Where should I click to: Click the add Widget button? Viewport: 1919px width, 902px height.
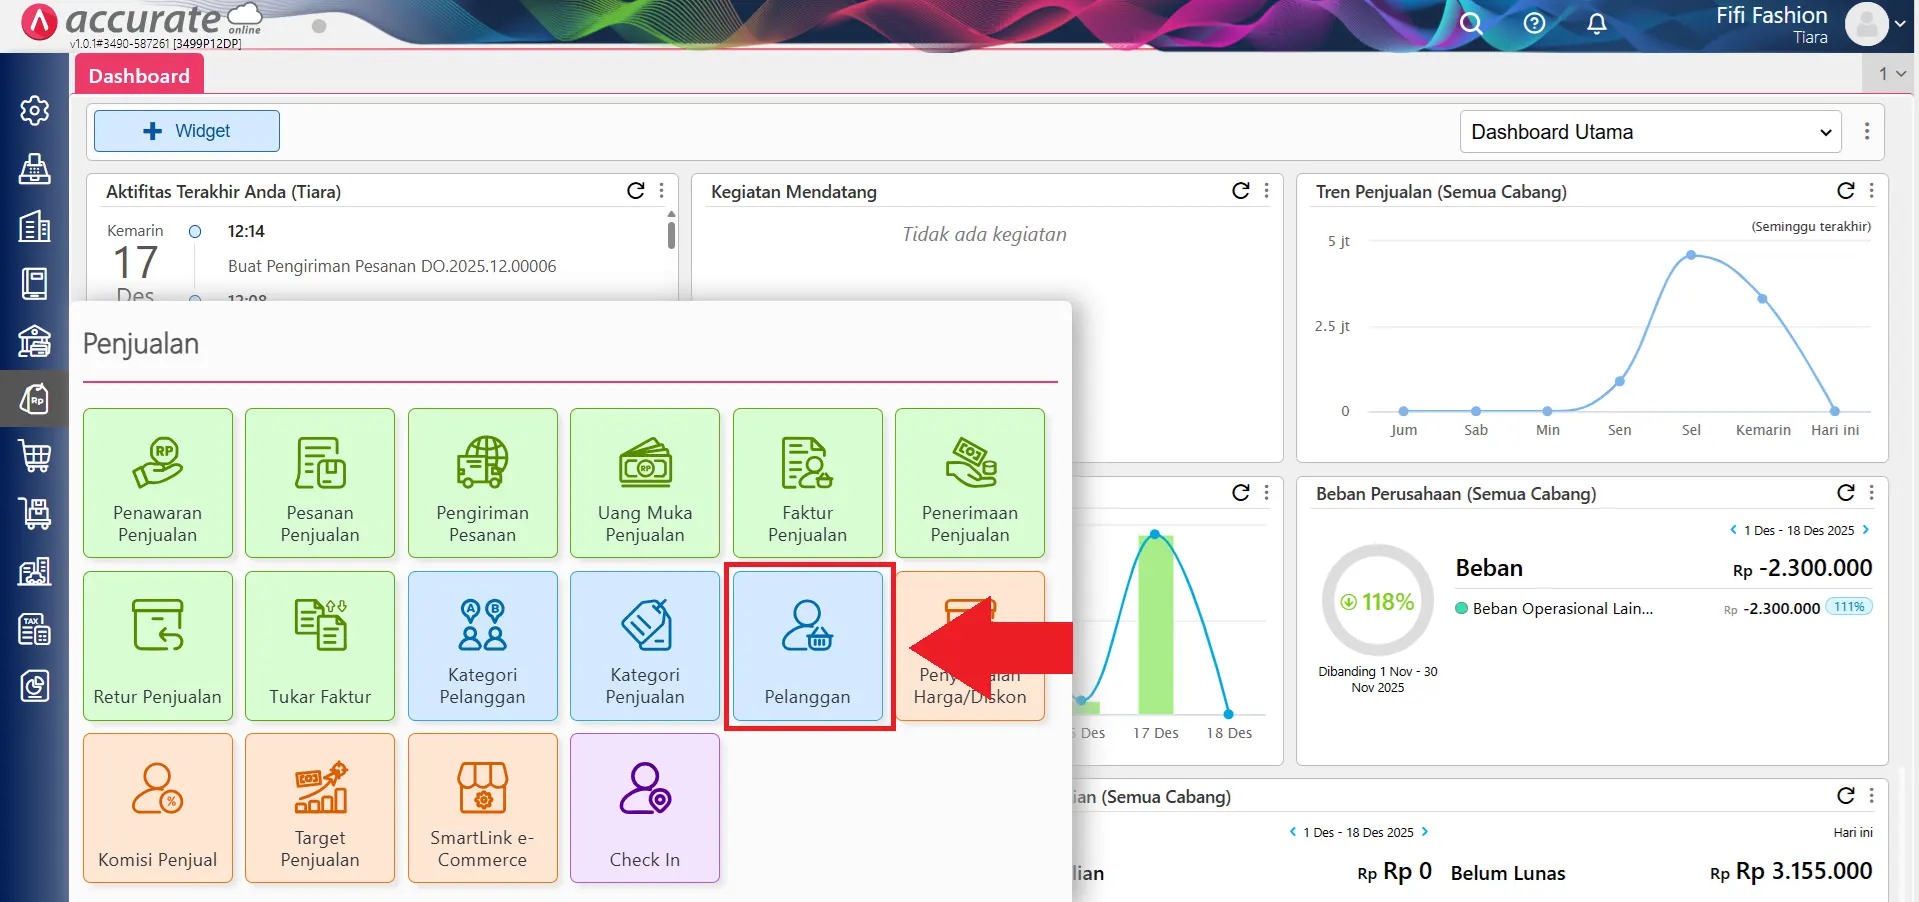(x=187, y=131)
